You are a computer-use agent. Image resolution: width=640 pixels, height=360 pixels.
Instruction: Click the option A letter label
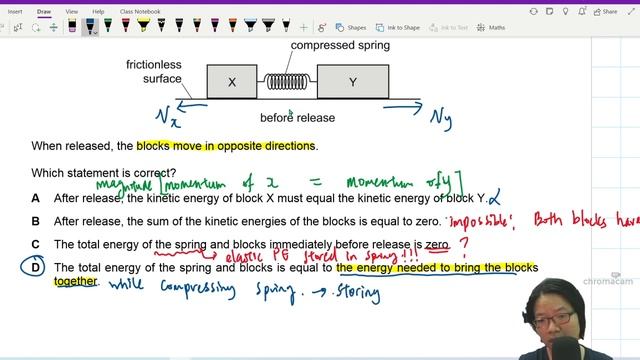click(x=36, y=198)
